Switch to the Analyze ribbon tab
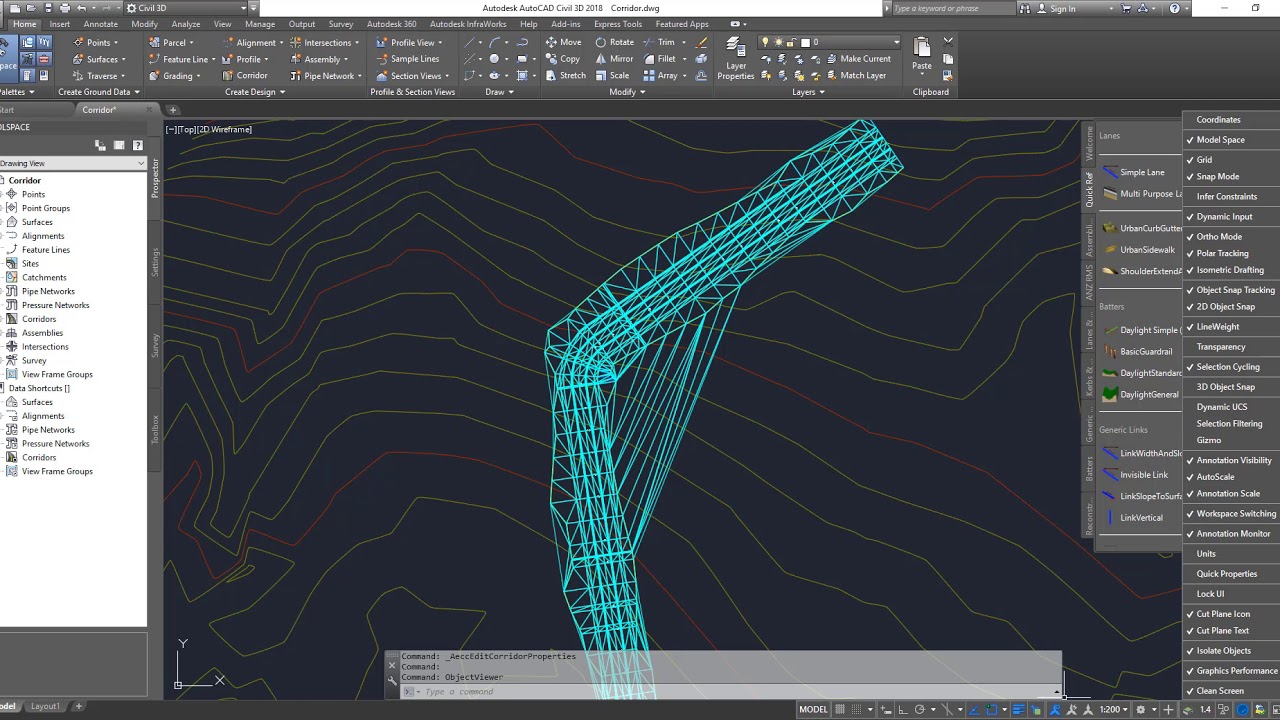The image size is (1280, 720). 186,24
